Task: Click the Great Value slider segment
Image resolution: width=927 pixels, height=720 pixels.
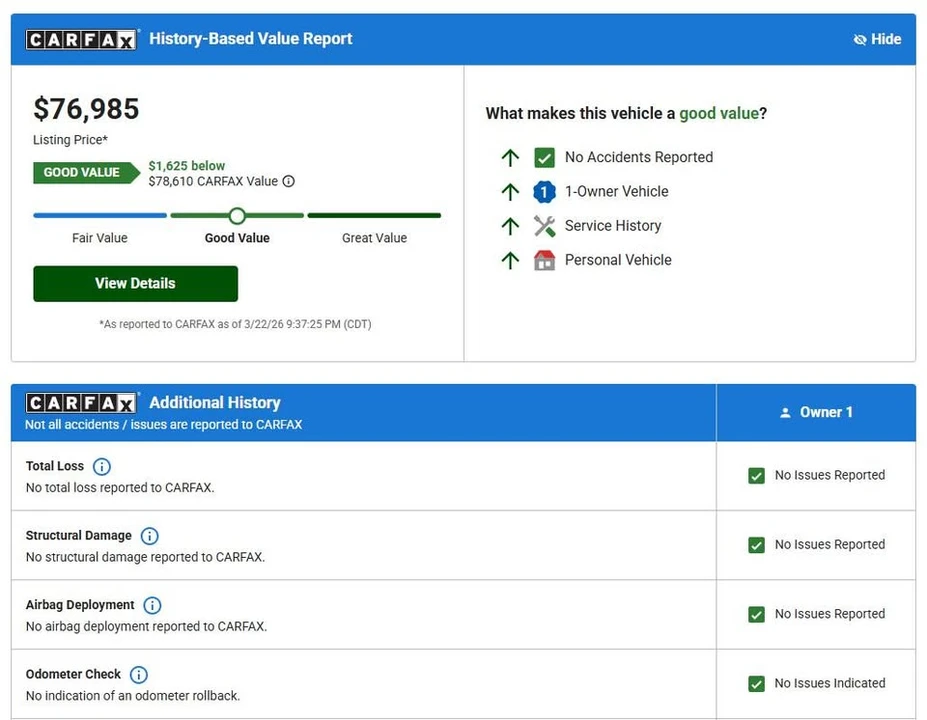Action: [374, 216]
